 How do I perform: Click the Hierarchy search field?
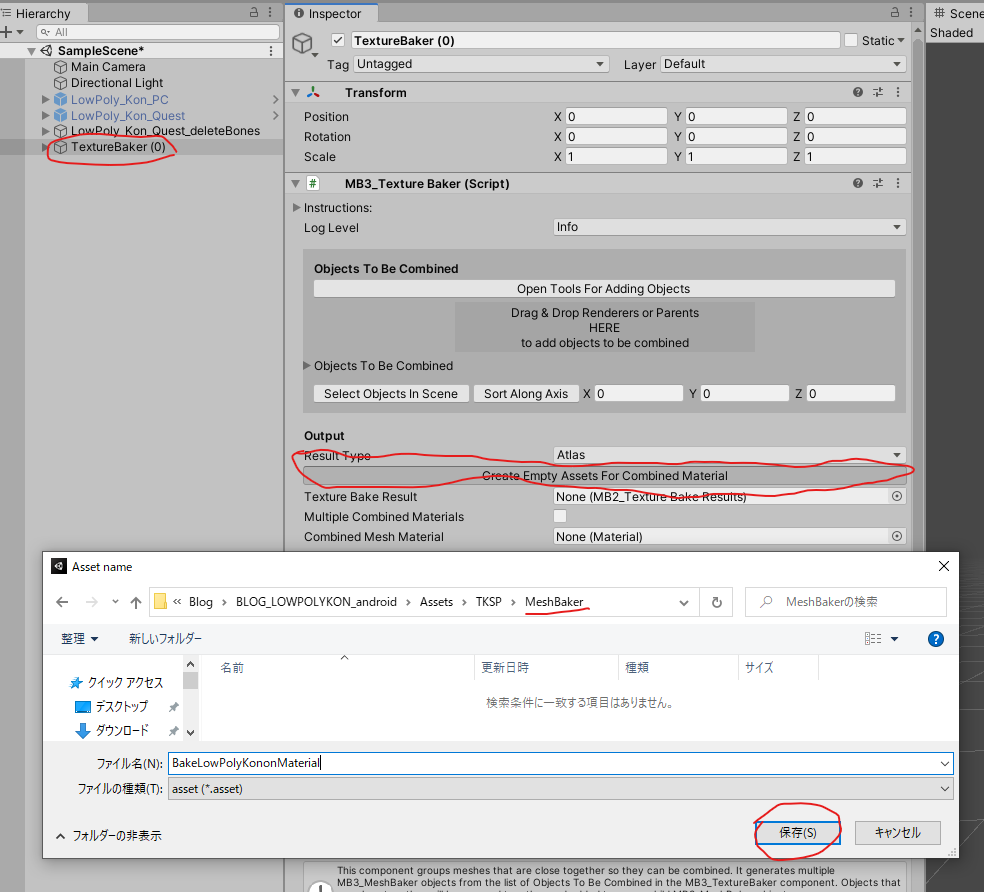pos(158,32)
